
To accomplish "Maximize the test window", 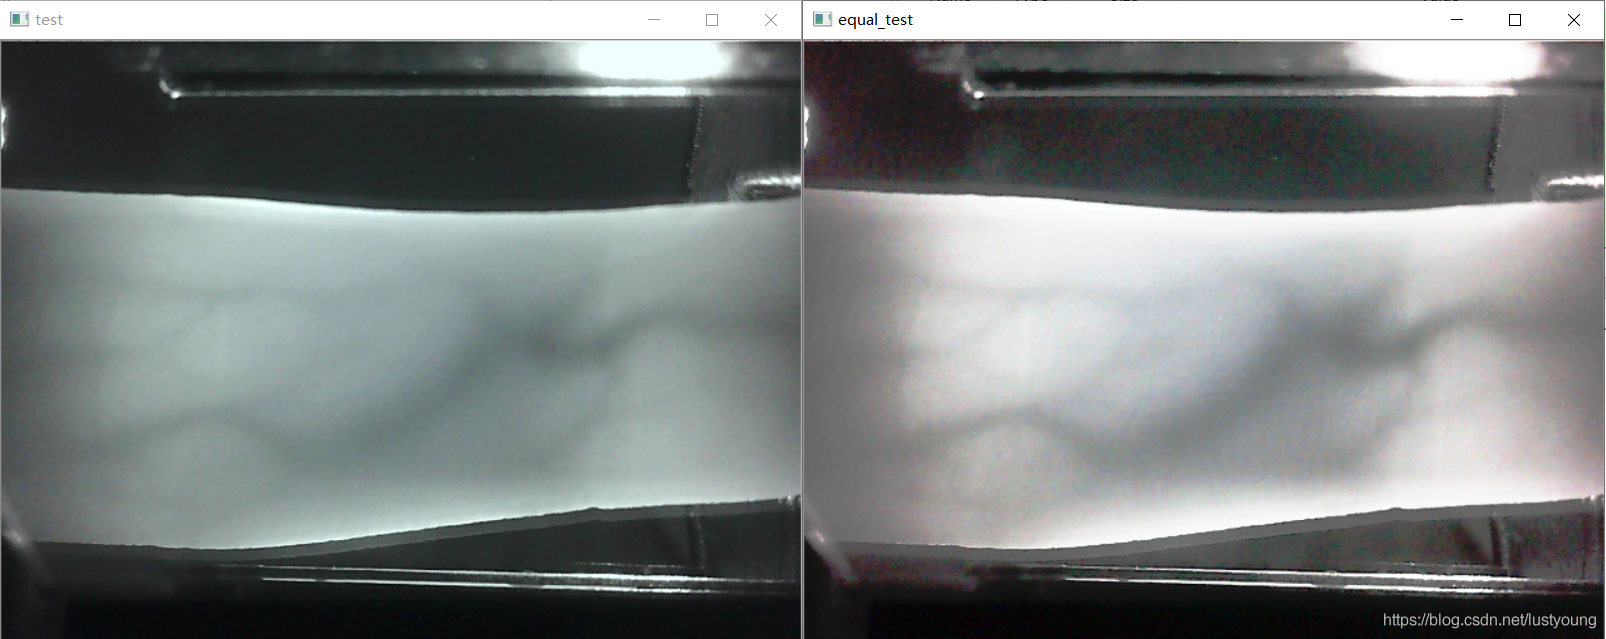I will click(712, 20).
